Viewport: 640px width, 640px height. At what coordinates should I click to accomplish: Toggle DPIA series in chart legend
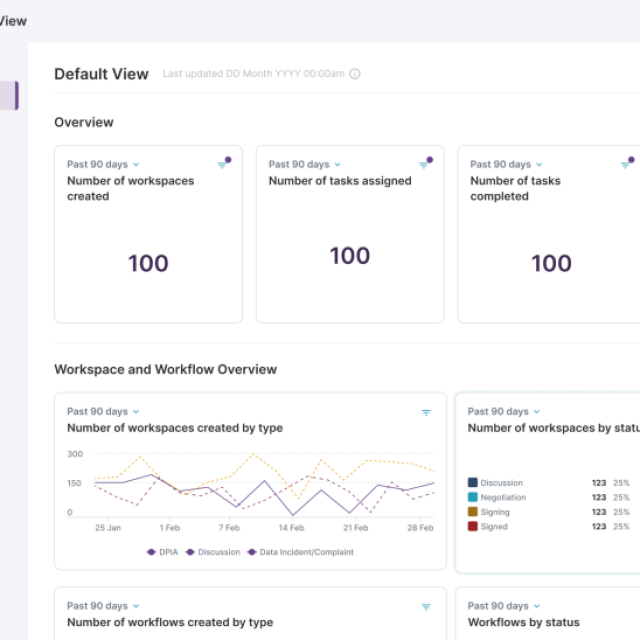pos(164,552)
